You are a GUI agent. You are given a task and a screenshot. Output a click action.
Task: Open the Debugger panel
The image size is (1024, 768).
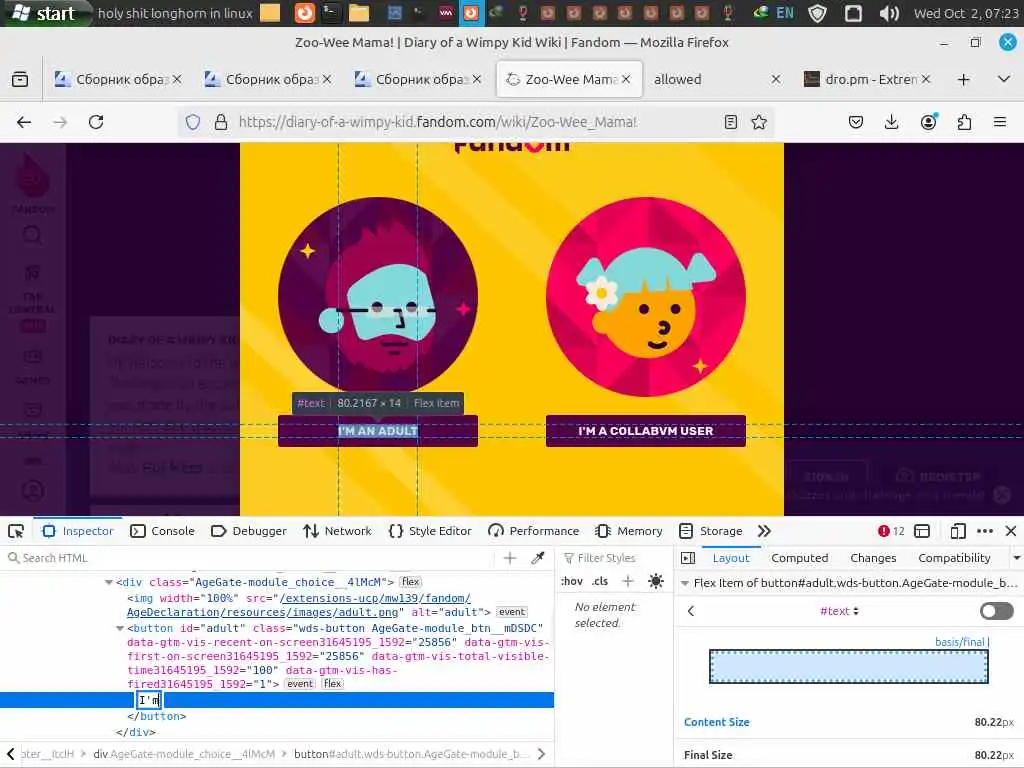[x=249, y=531]
